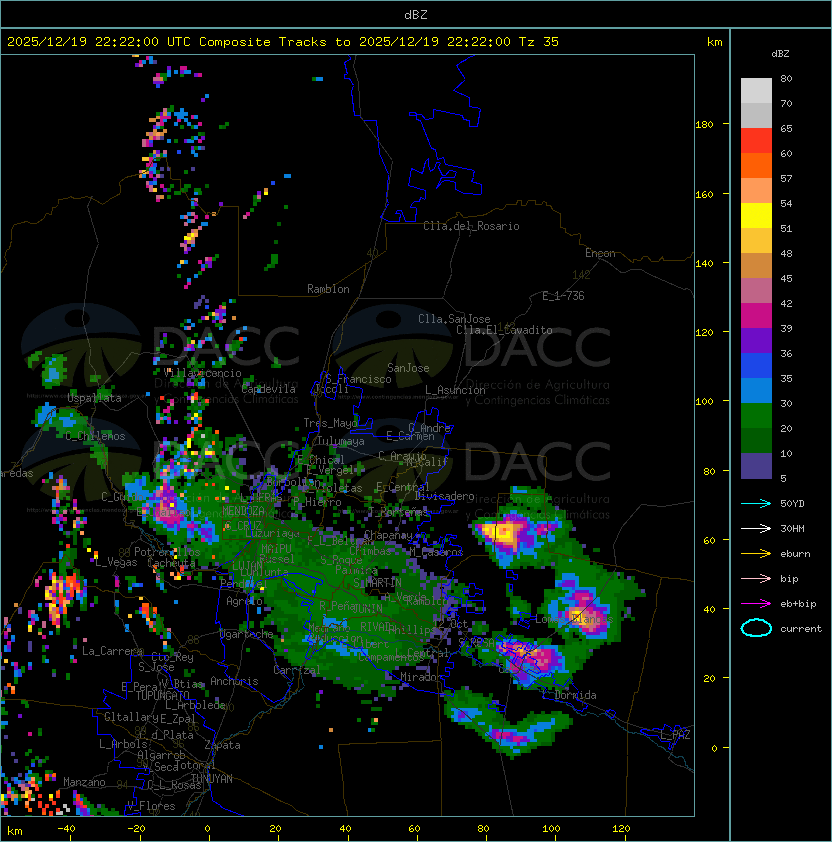This screenshot has height=842, width=832.
Task: Click the 'Uspallata' map label
Action: point(94,398)
